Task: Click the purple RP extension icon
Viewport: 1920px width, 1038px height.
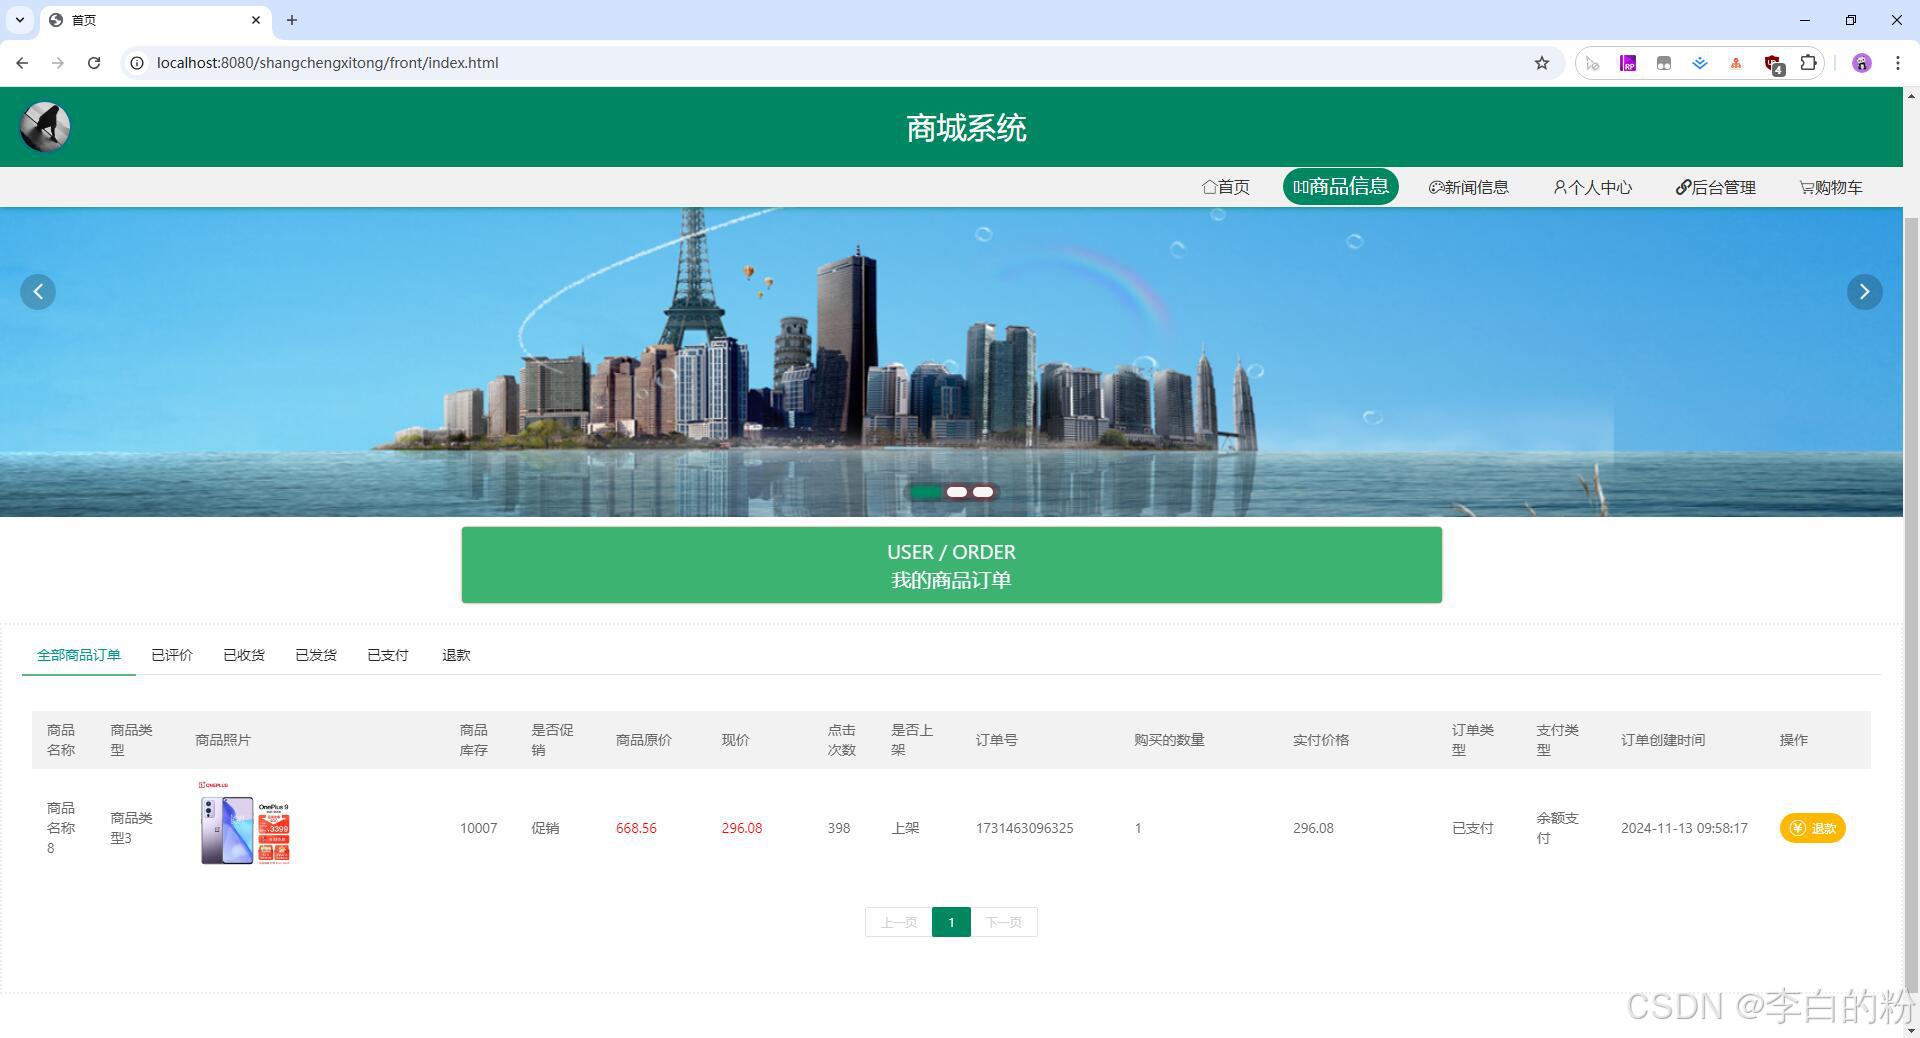Action: pos(1628,63)
